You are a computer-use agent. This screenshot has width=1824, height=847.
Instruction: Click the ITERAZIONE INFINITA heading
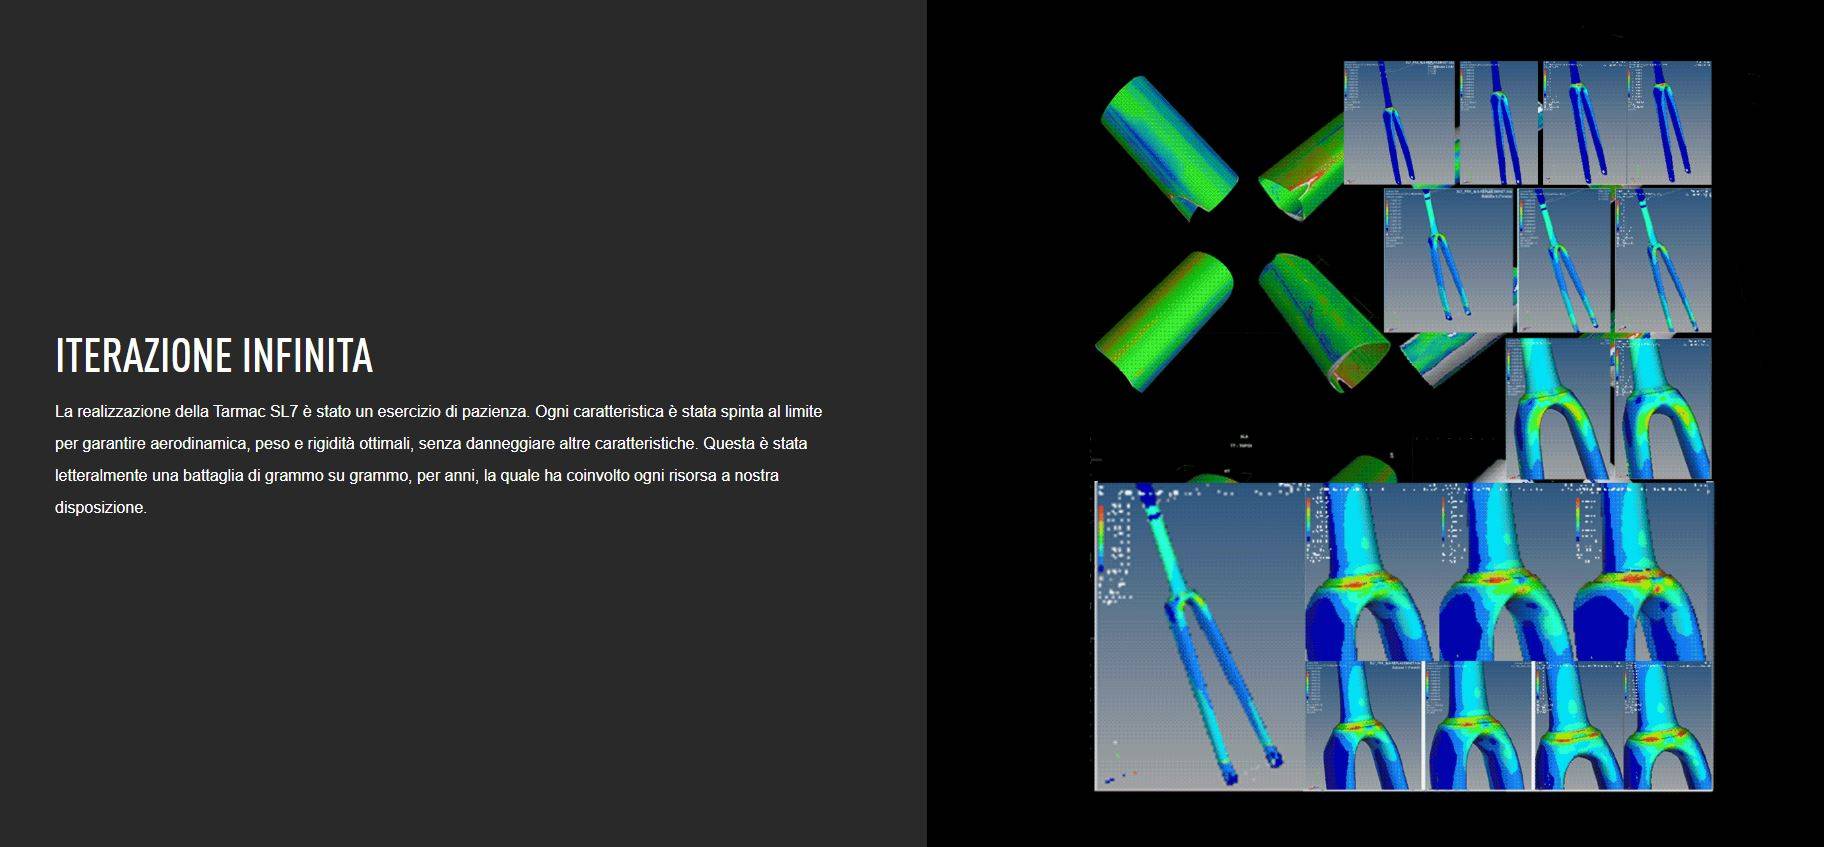point(214,356)
